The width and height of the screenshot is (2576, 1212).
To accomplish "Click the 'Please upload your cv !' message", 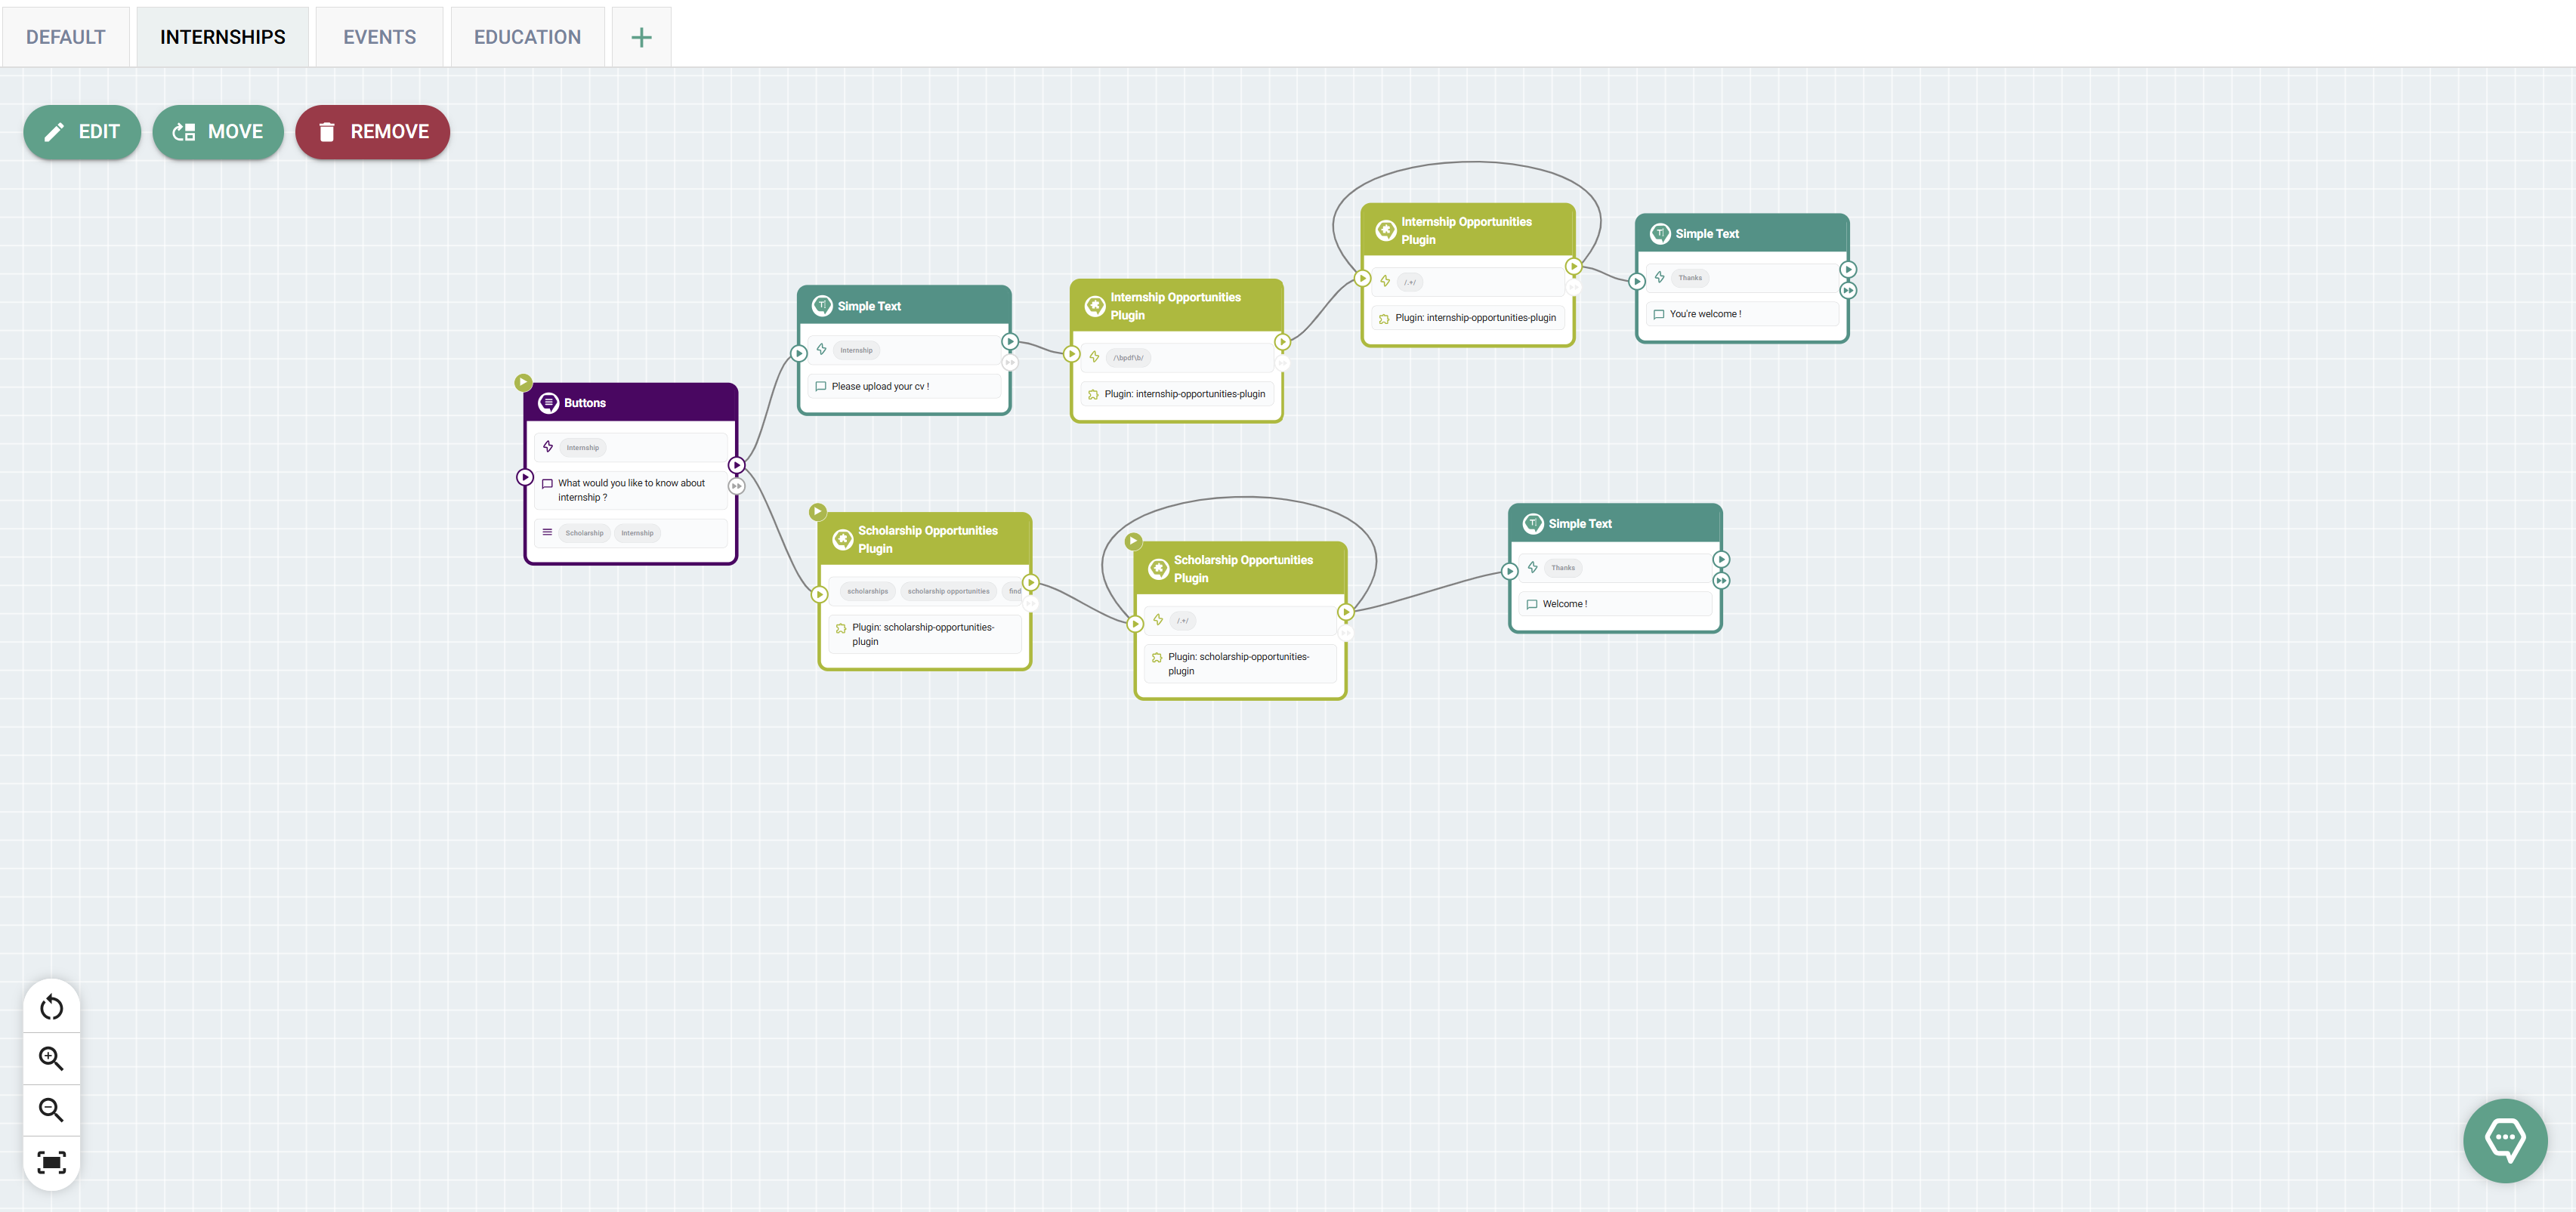I will [x=880, y=387].
